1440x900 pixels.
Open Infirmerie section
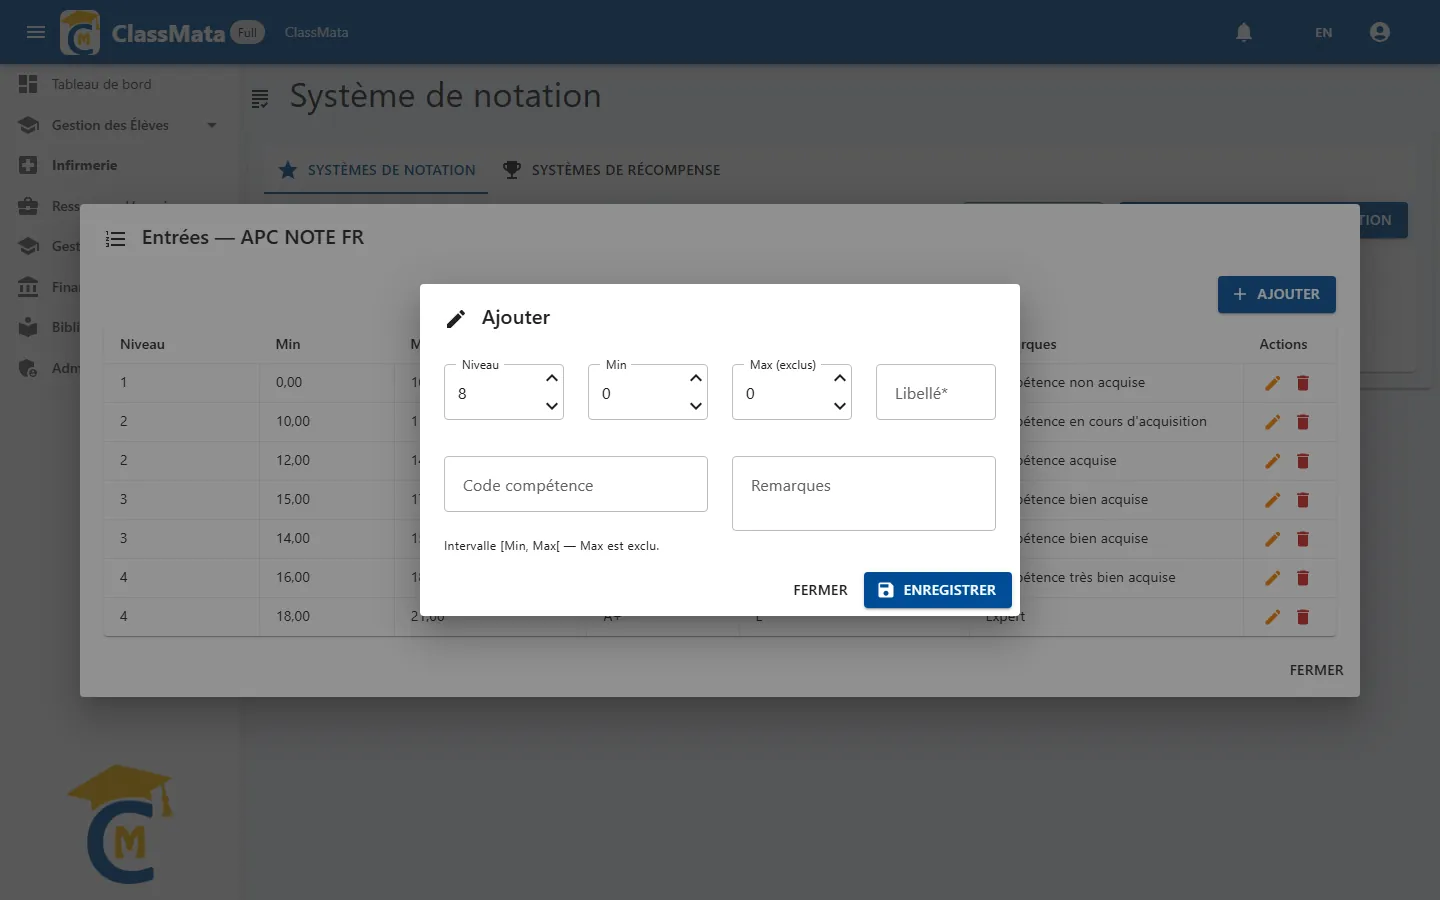(84, 165)
